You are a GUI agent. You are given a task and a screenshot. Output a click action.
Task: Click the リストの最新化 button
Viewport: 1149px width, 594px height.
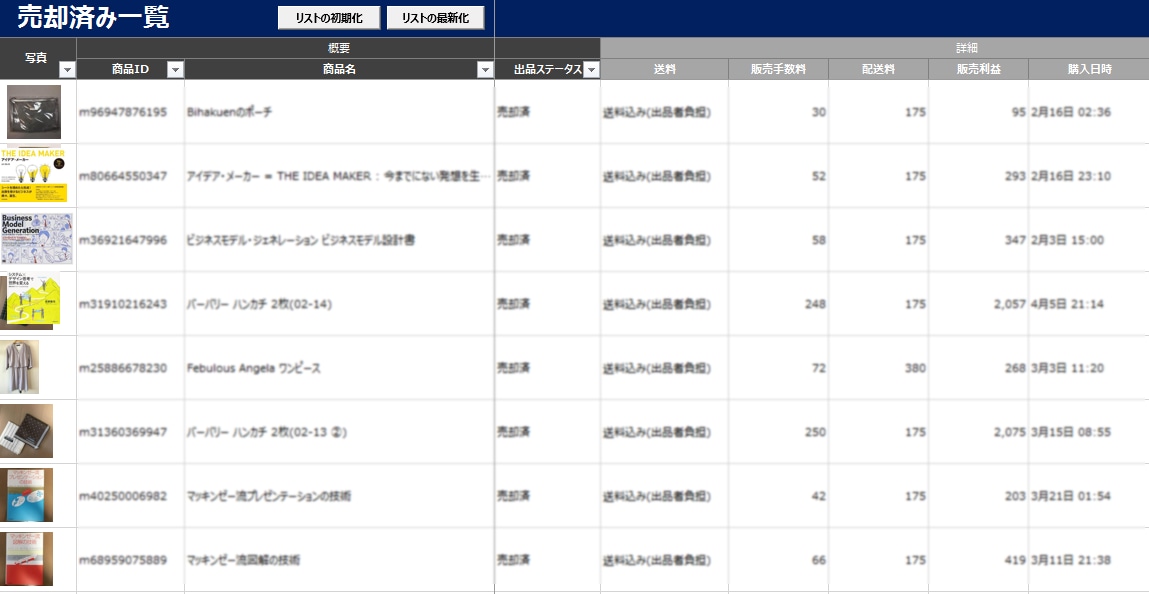point(435,18)
